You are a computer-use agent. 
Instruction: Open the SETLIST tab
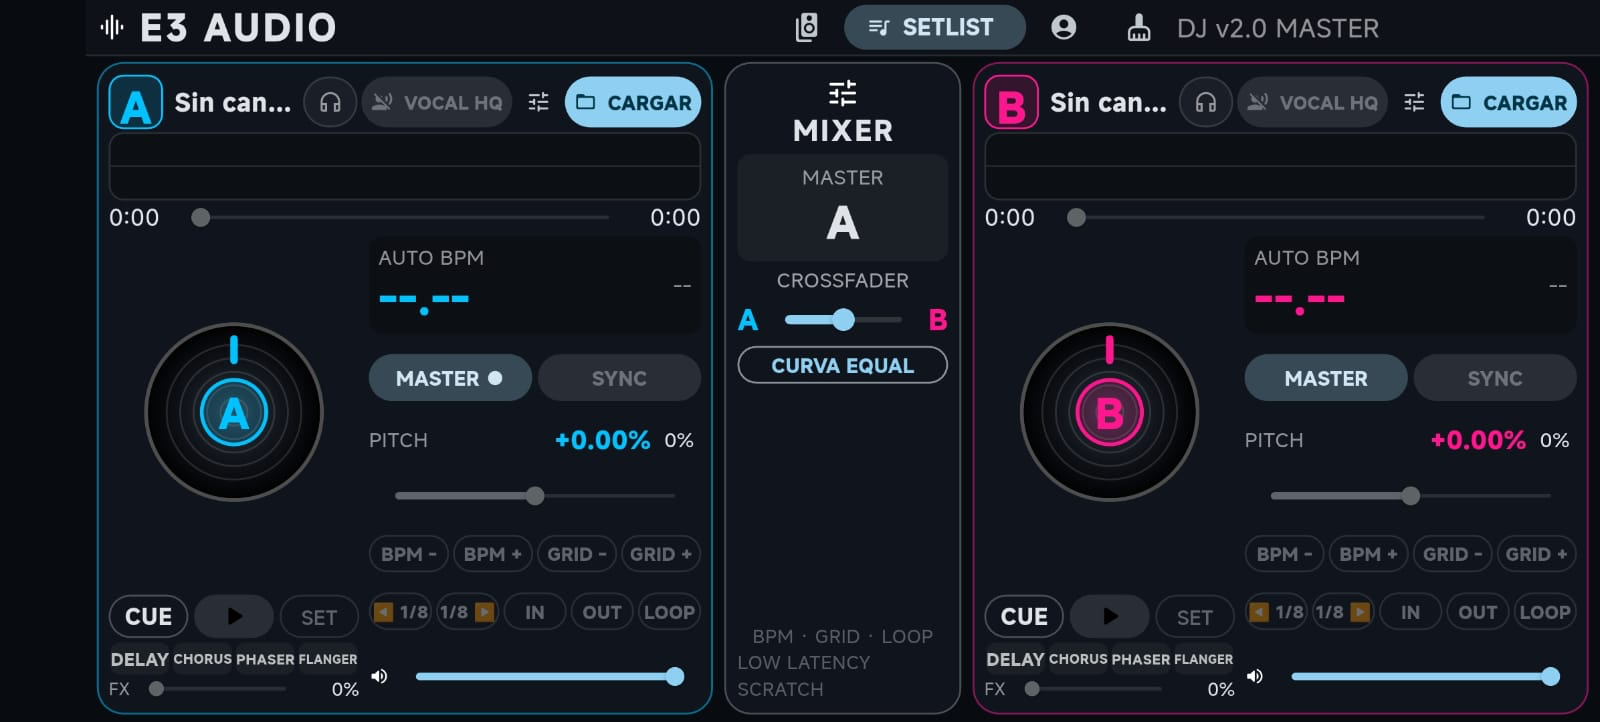click(934, 27)
